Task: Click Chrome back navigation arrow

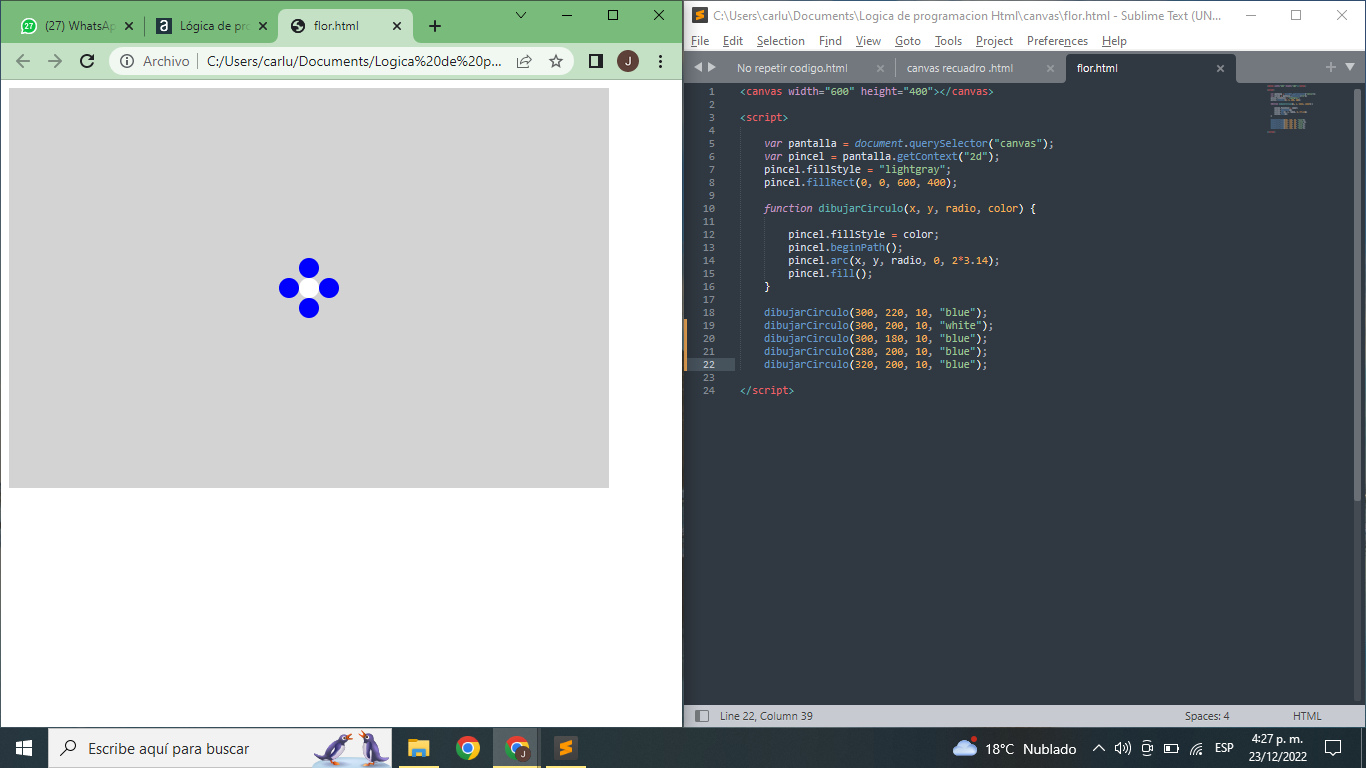Action: click(23, 61)
